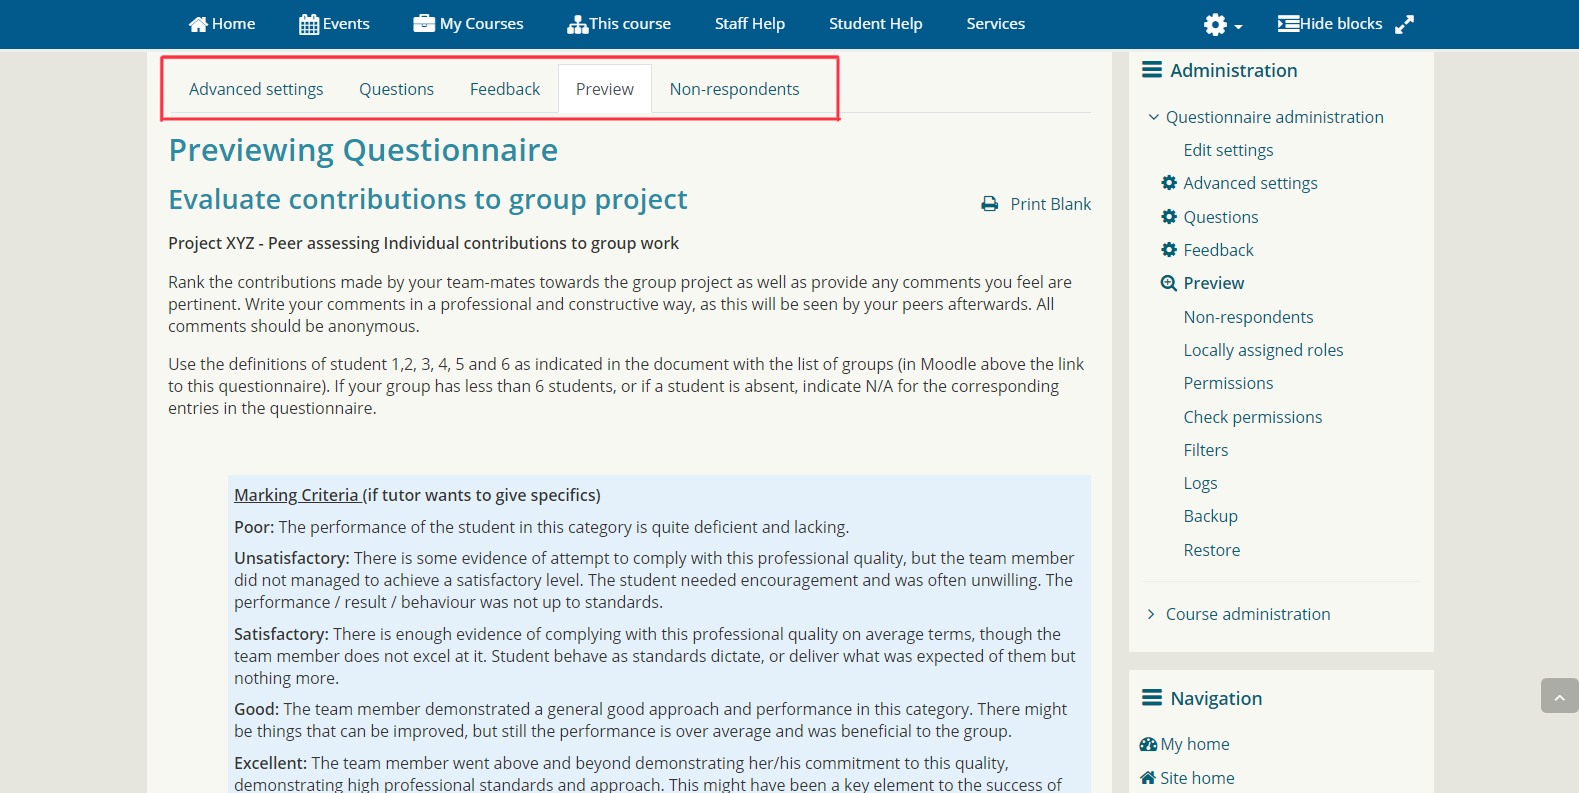Open the Permissions link

point(1229,383)
